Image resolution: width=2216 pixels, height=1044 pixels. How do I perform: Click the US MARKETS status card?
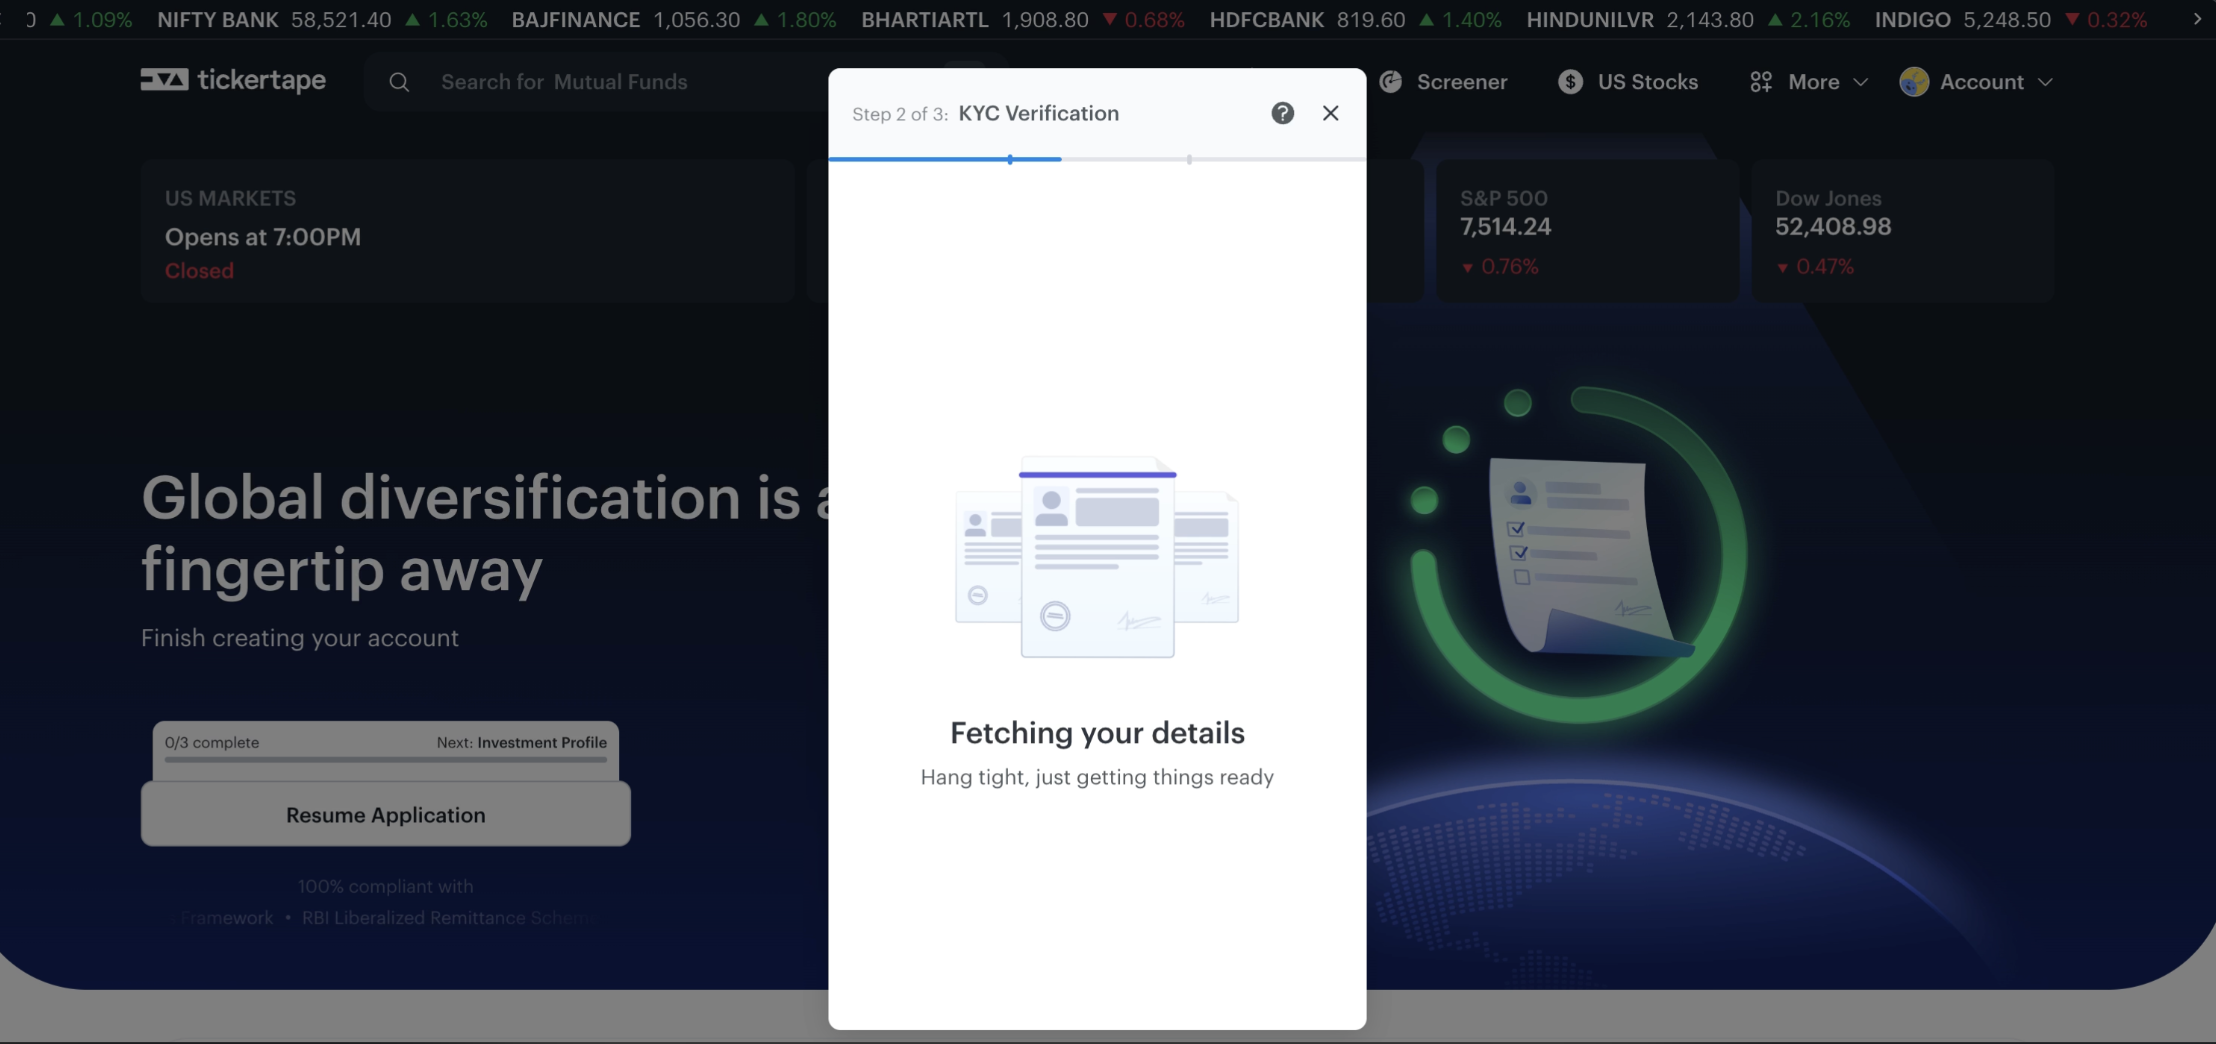click(x=467, y=230)
